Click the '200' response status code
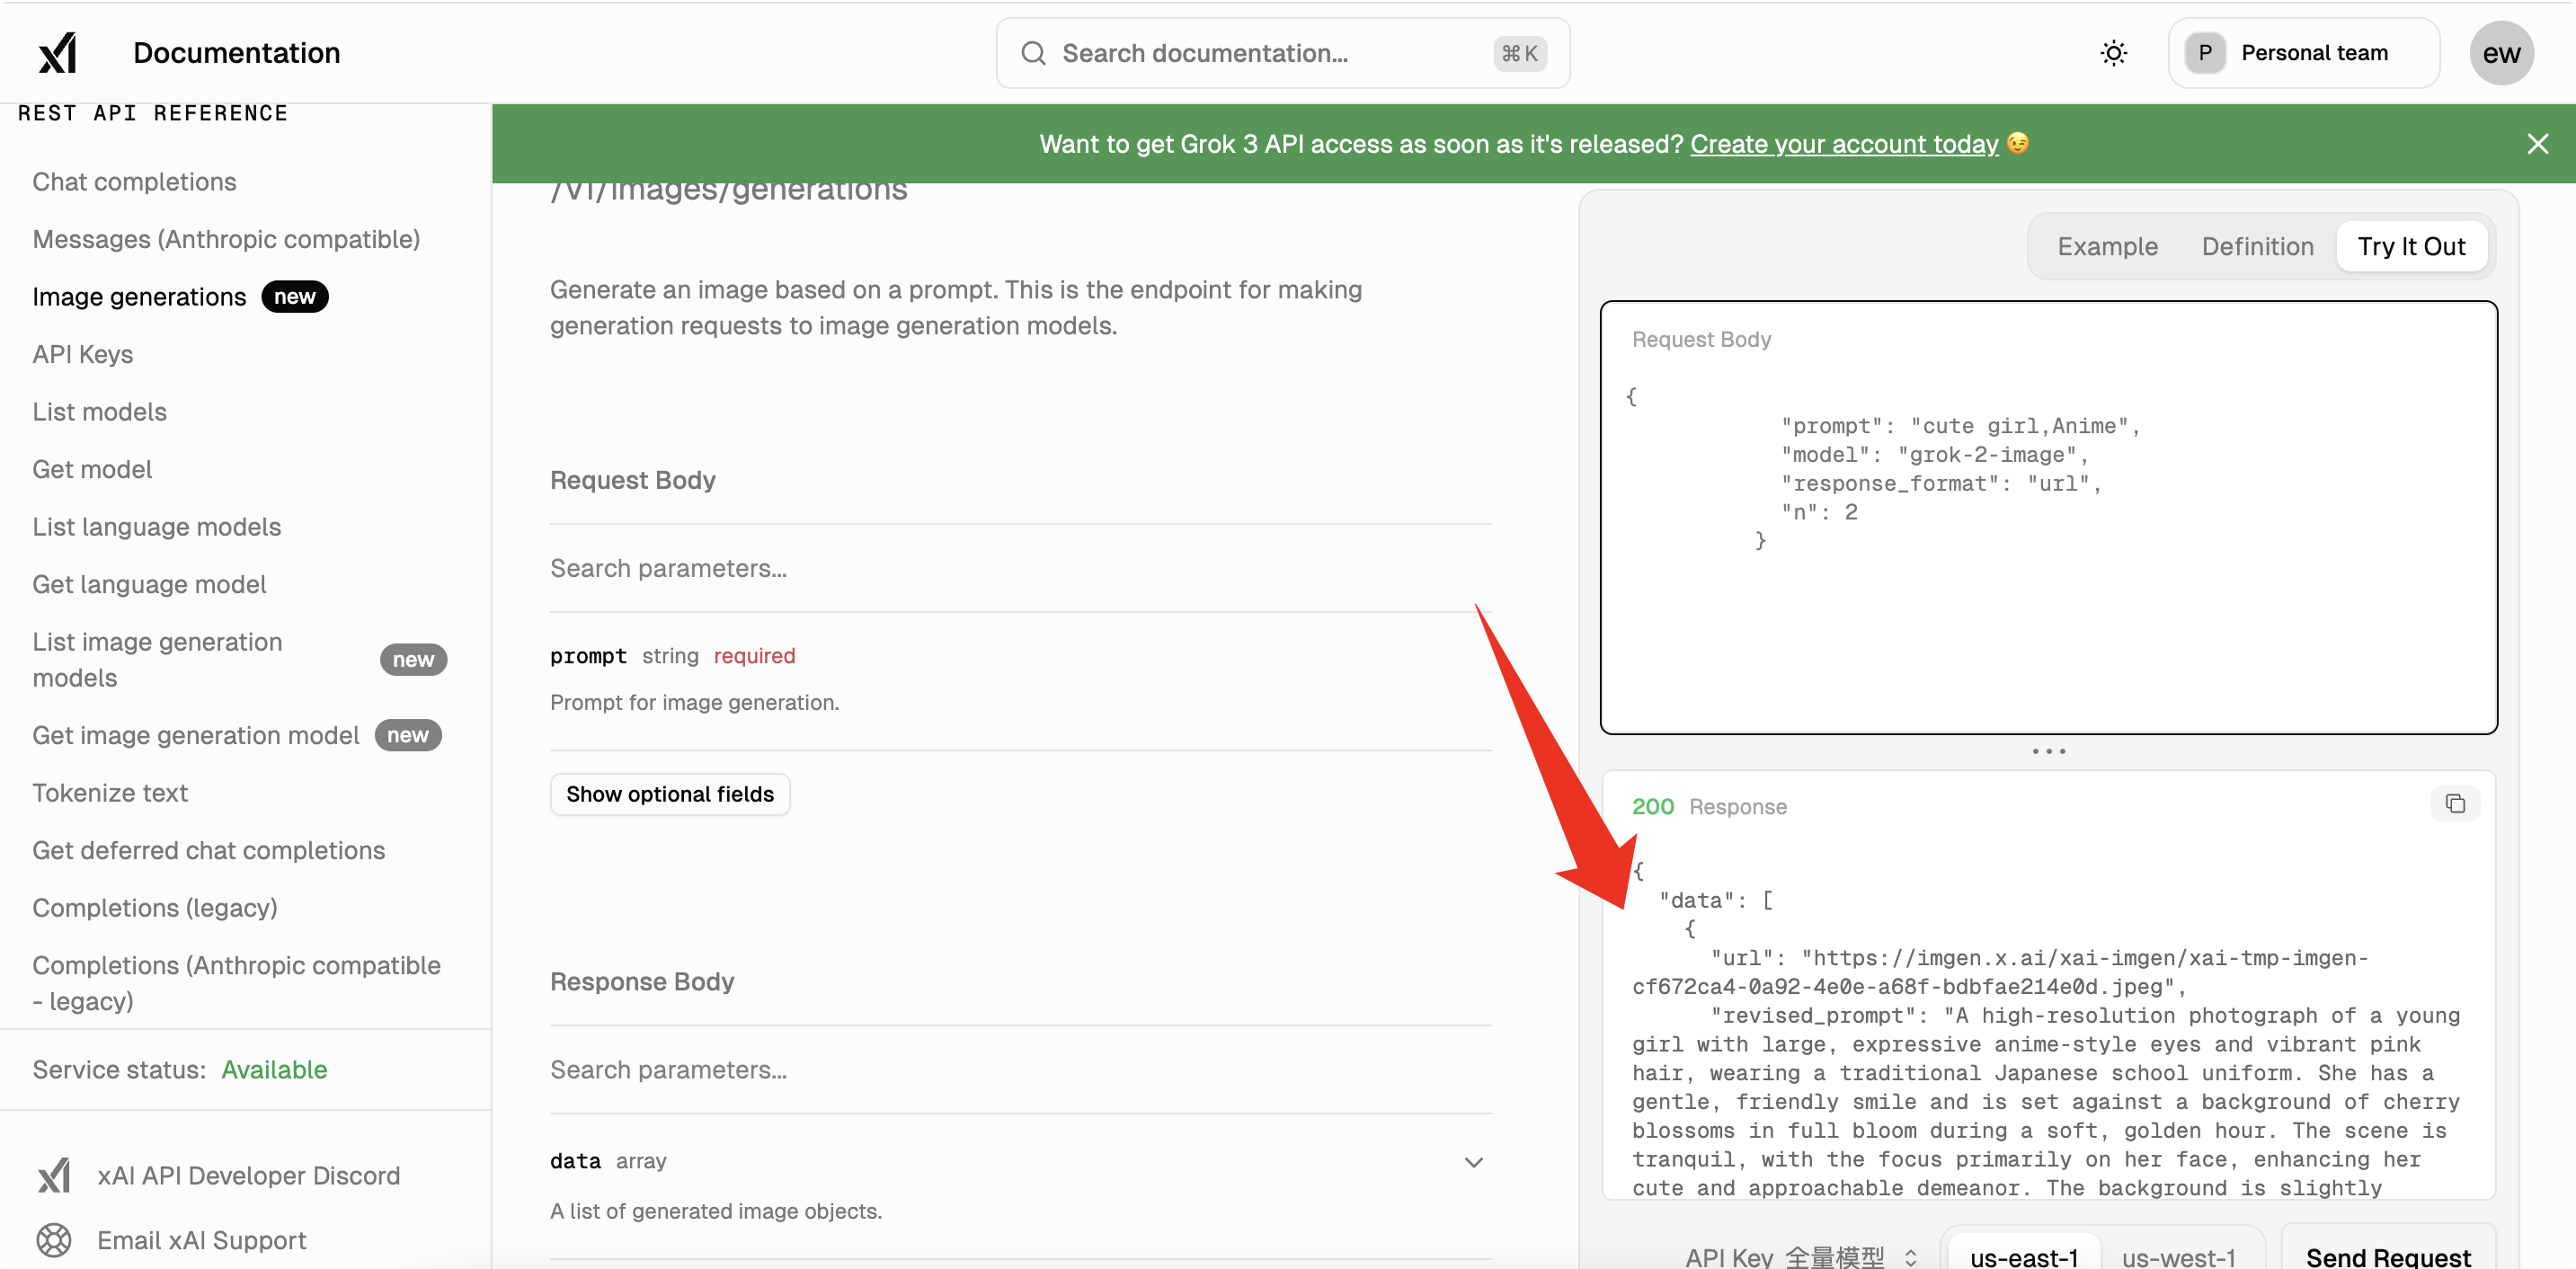Viewport: 2576px width, 1269px height. tap(1652, 807)
